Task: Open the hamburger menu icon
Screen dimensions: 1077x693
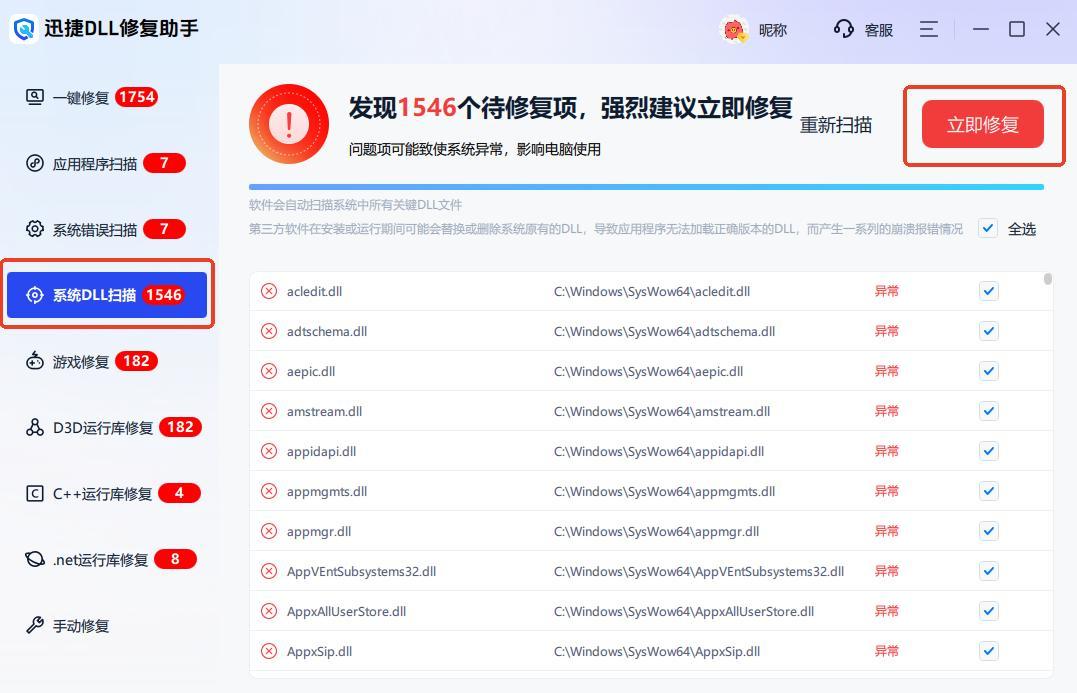Action: [x=928, y=29]
